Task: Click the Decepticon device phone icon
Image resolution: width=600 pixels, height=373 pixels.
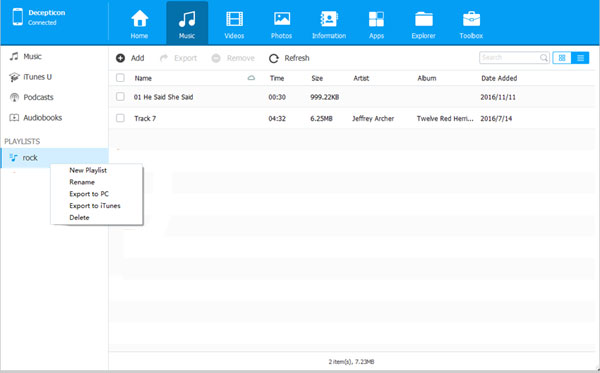Action: (x=18, y=17)
